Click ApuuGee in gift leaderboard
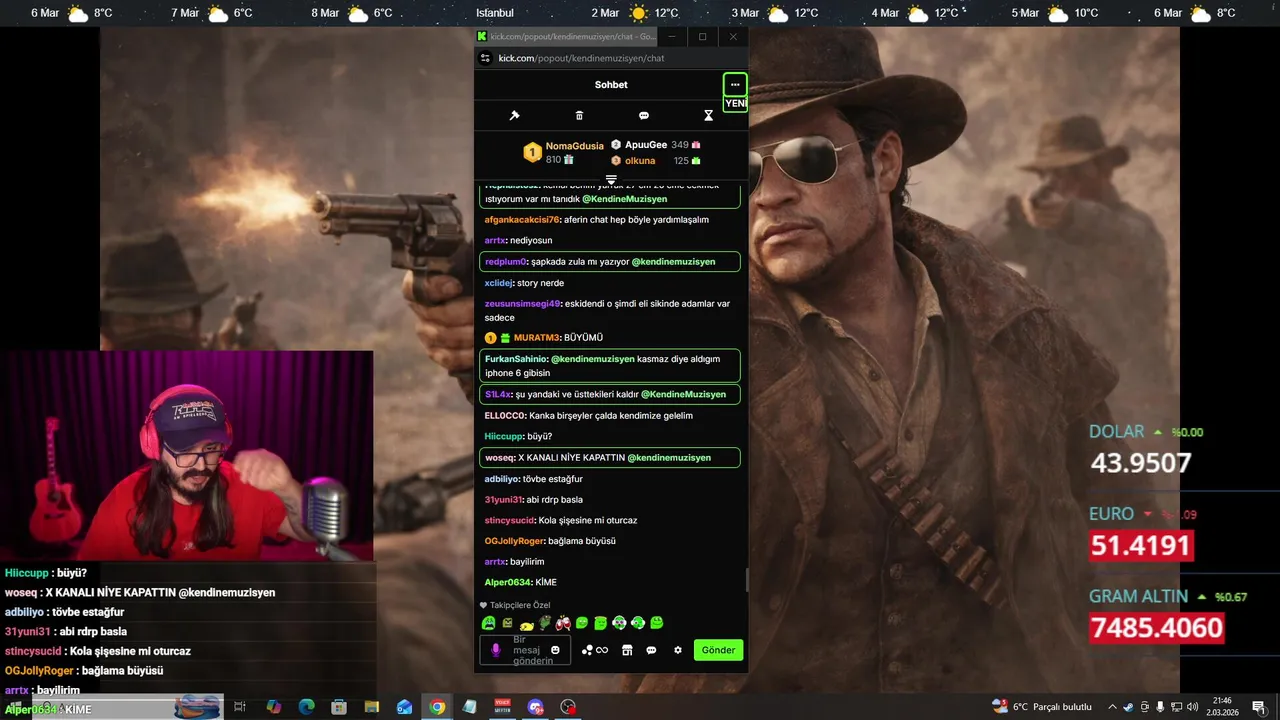1280x720 pixels. coord(646,145)
